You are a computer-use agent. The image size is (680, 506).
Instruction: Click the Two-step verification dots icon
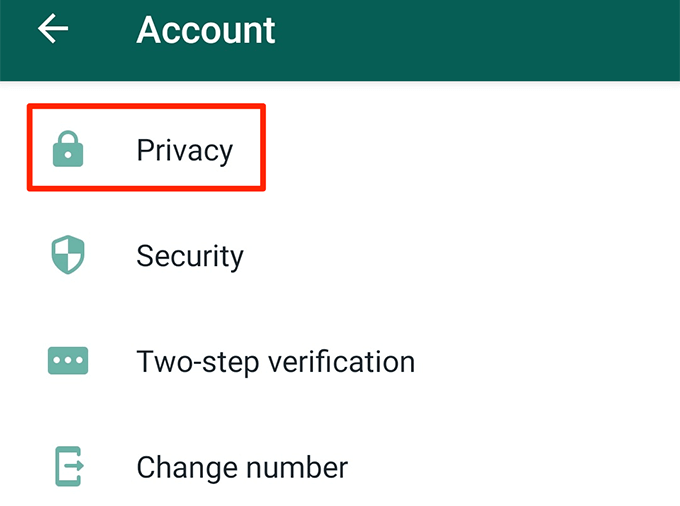pyautogui.click(x=68, y=361)
